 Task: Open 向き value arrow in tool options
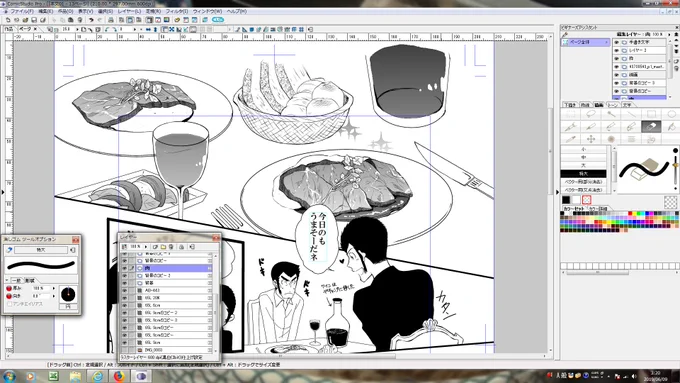54,296
